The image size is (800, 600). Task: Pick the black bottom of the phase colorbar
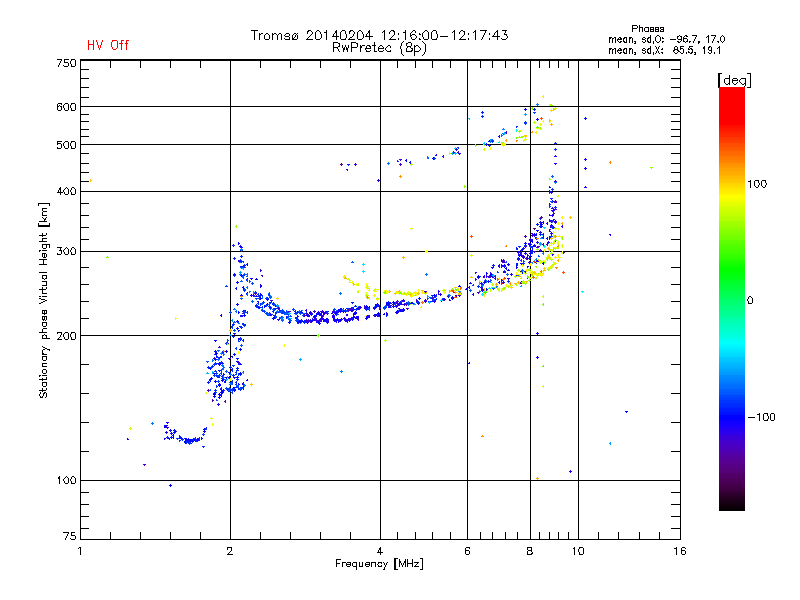[732, 504]
